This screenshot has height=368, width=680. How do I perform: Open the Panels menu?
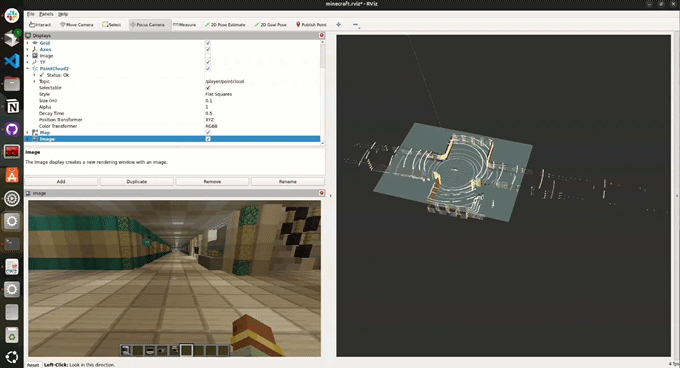46,14
